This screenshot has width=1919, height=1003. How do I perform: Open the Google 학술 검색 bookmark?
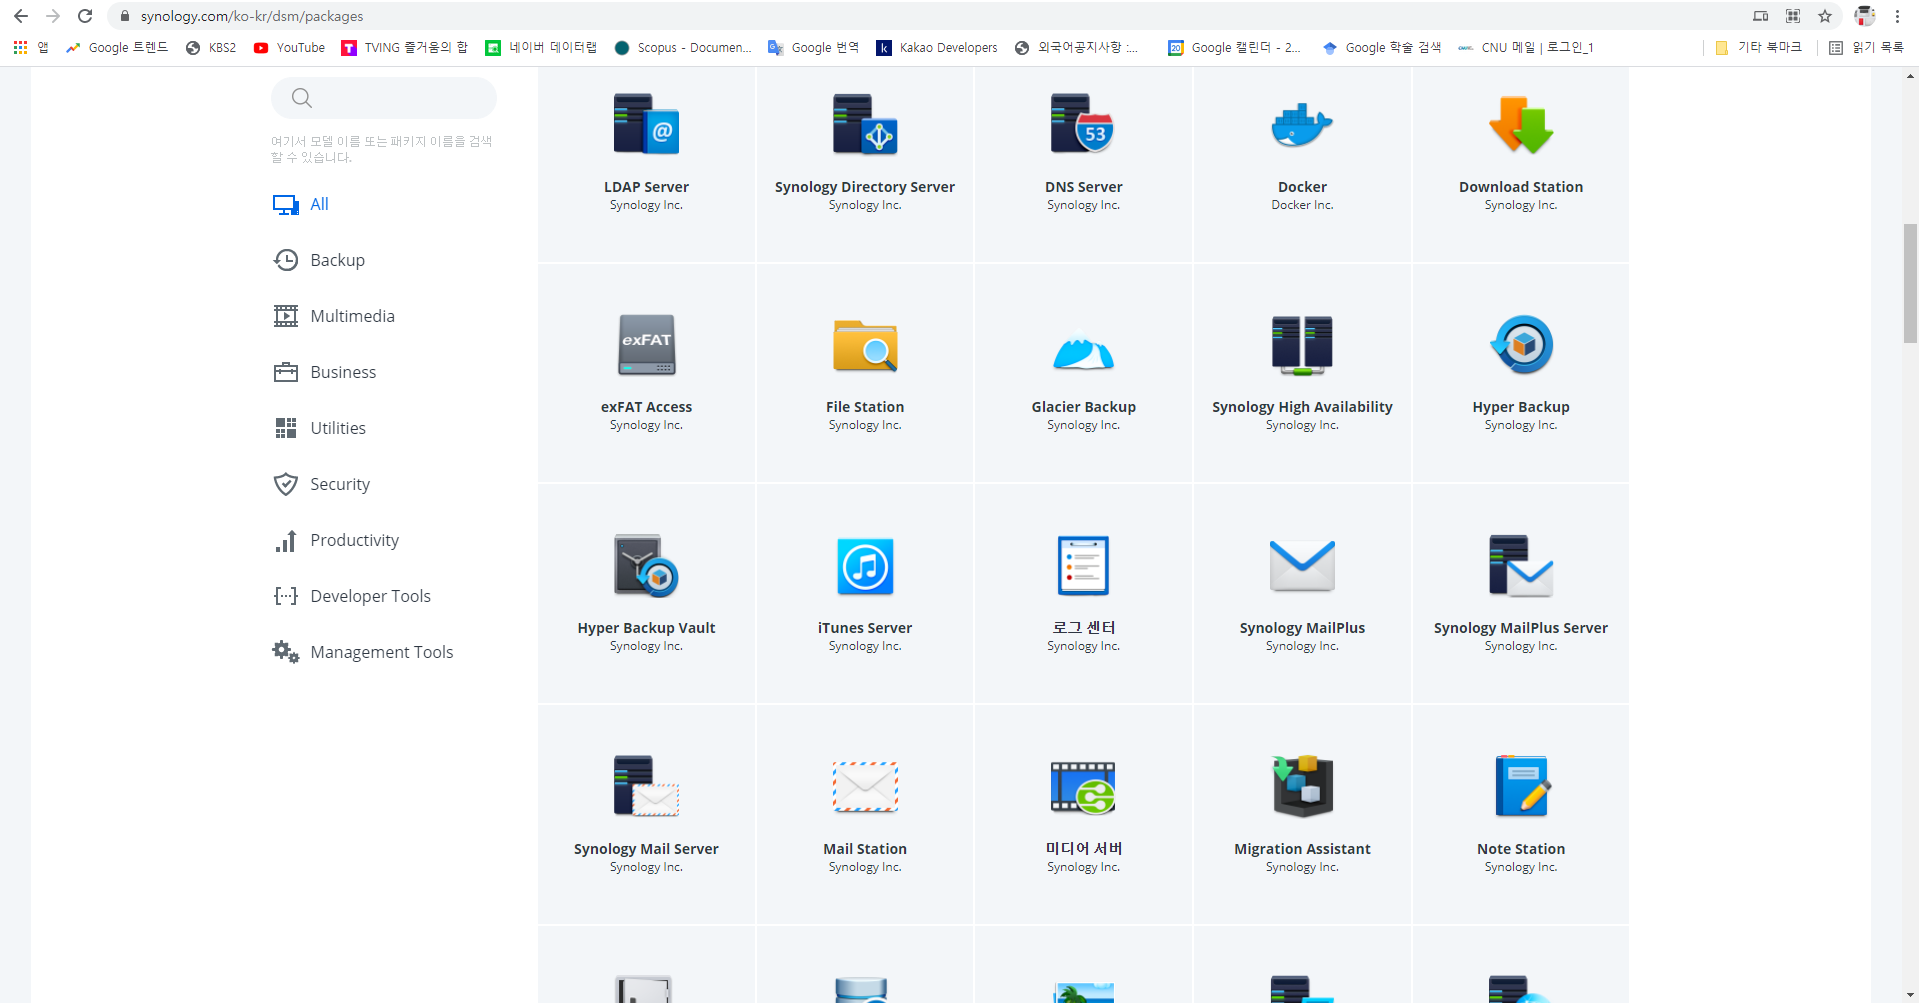click(1382, 47)
